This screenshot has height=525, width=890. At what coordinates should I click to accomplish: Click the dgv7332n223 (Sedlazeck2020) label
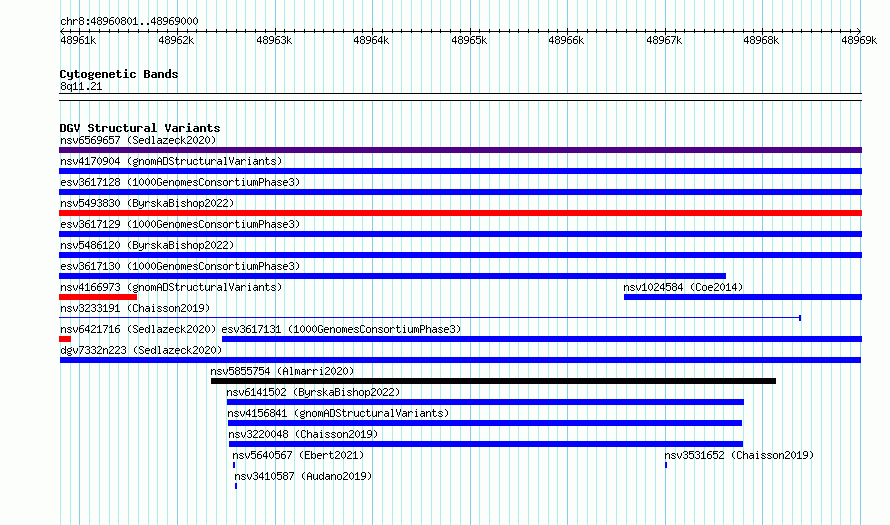coord(141,350)
